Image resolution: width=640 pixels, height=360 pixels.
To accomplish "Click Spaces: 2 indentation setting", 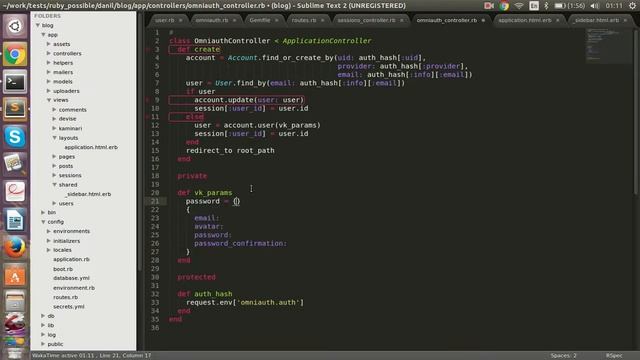I will (x=563, y=356).
